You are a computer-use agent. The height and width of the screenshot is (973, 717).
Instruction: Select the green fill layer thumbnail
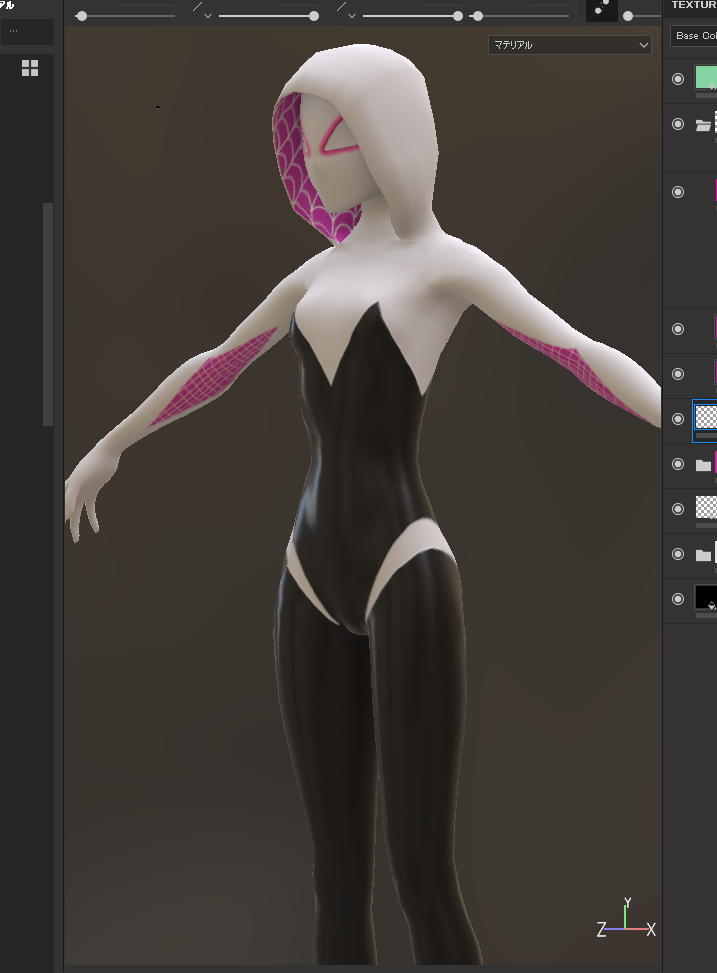click(x=706, y=78)
